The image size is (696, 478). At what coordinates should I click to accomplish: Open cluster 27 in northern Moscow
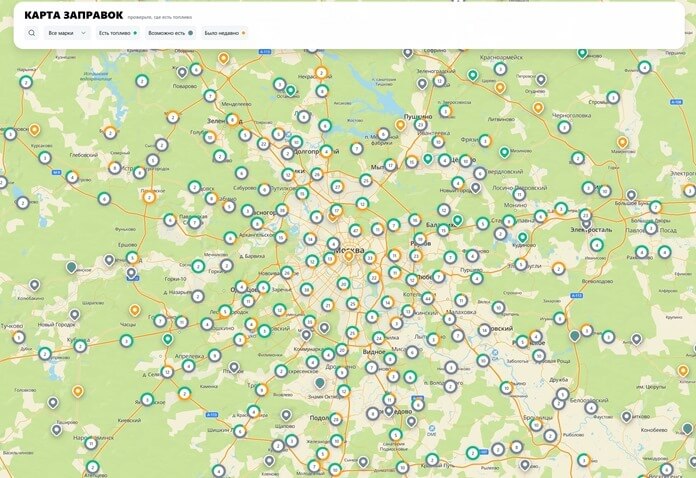tap(337, 186)
